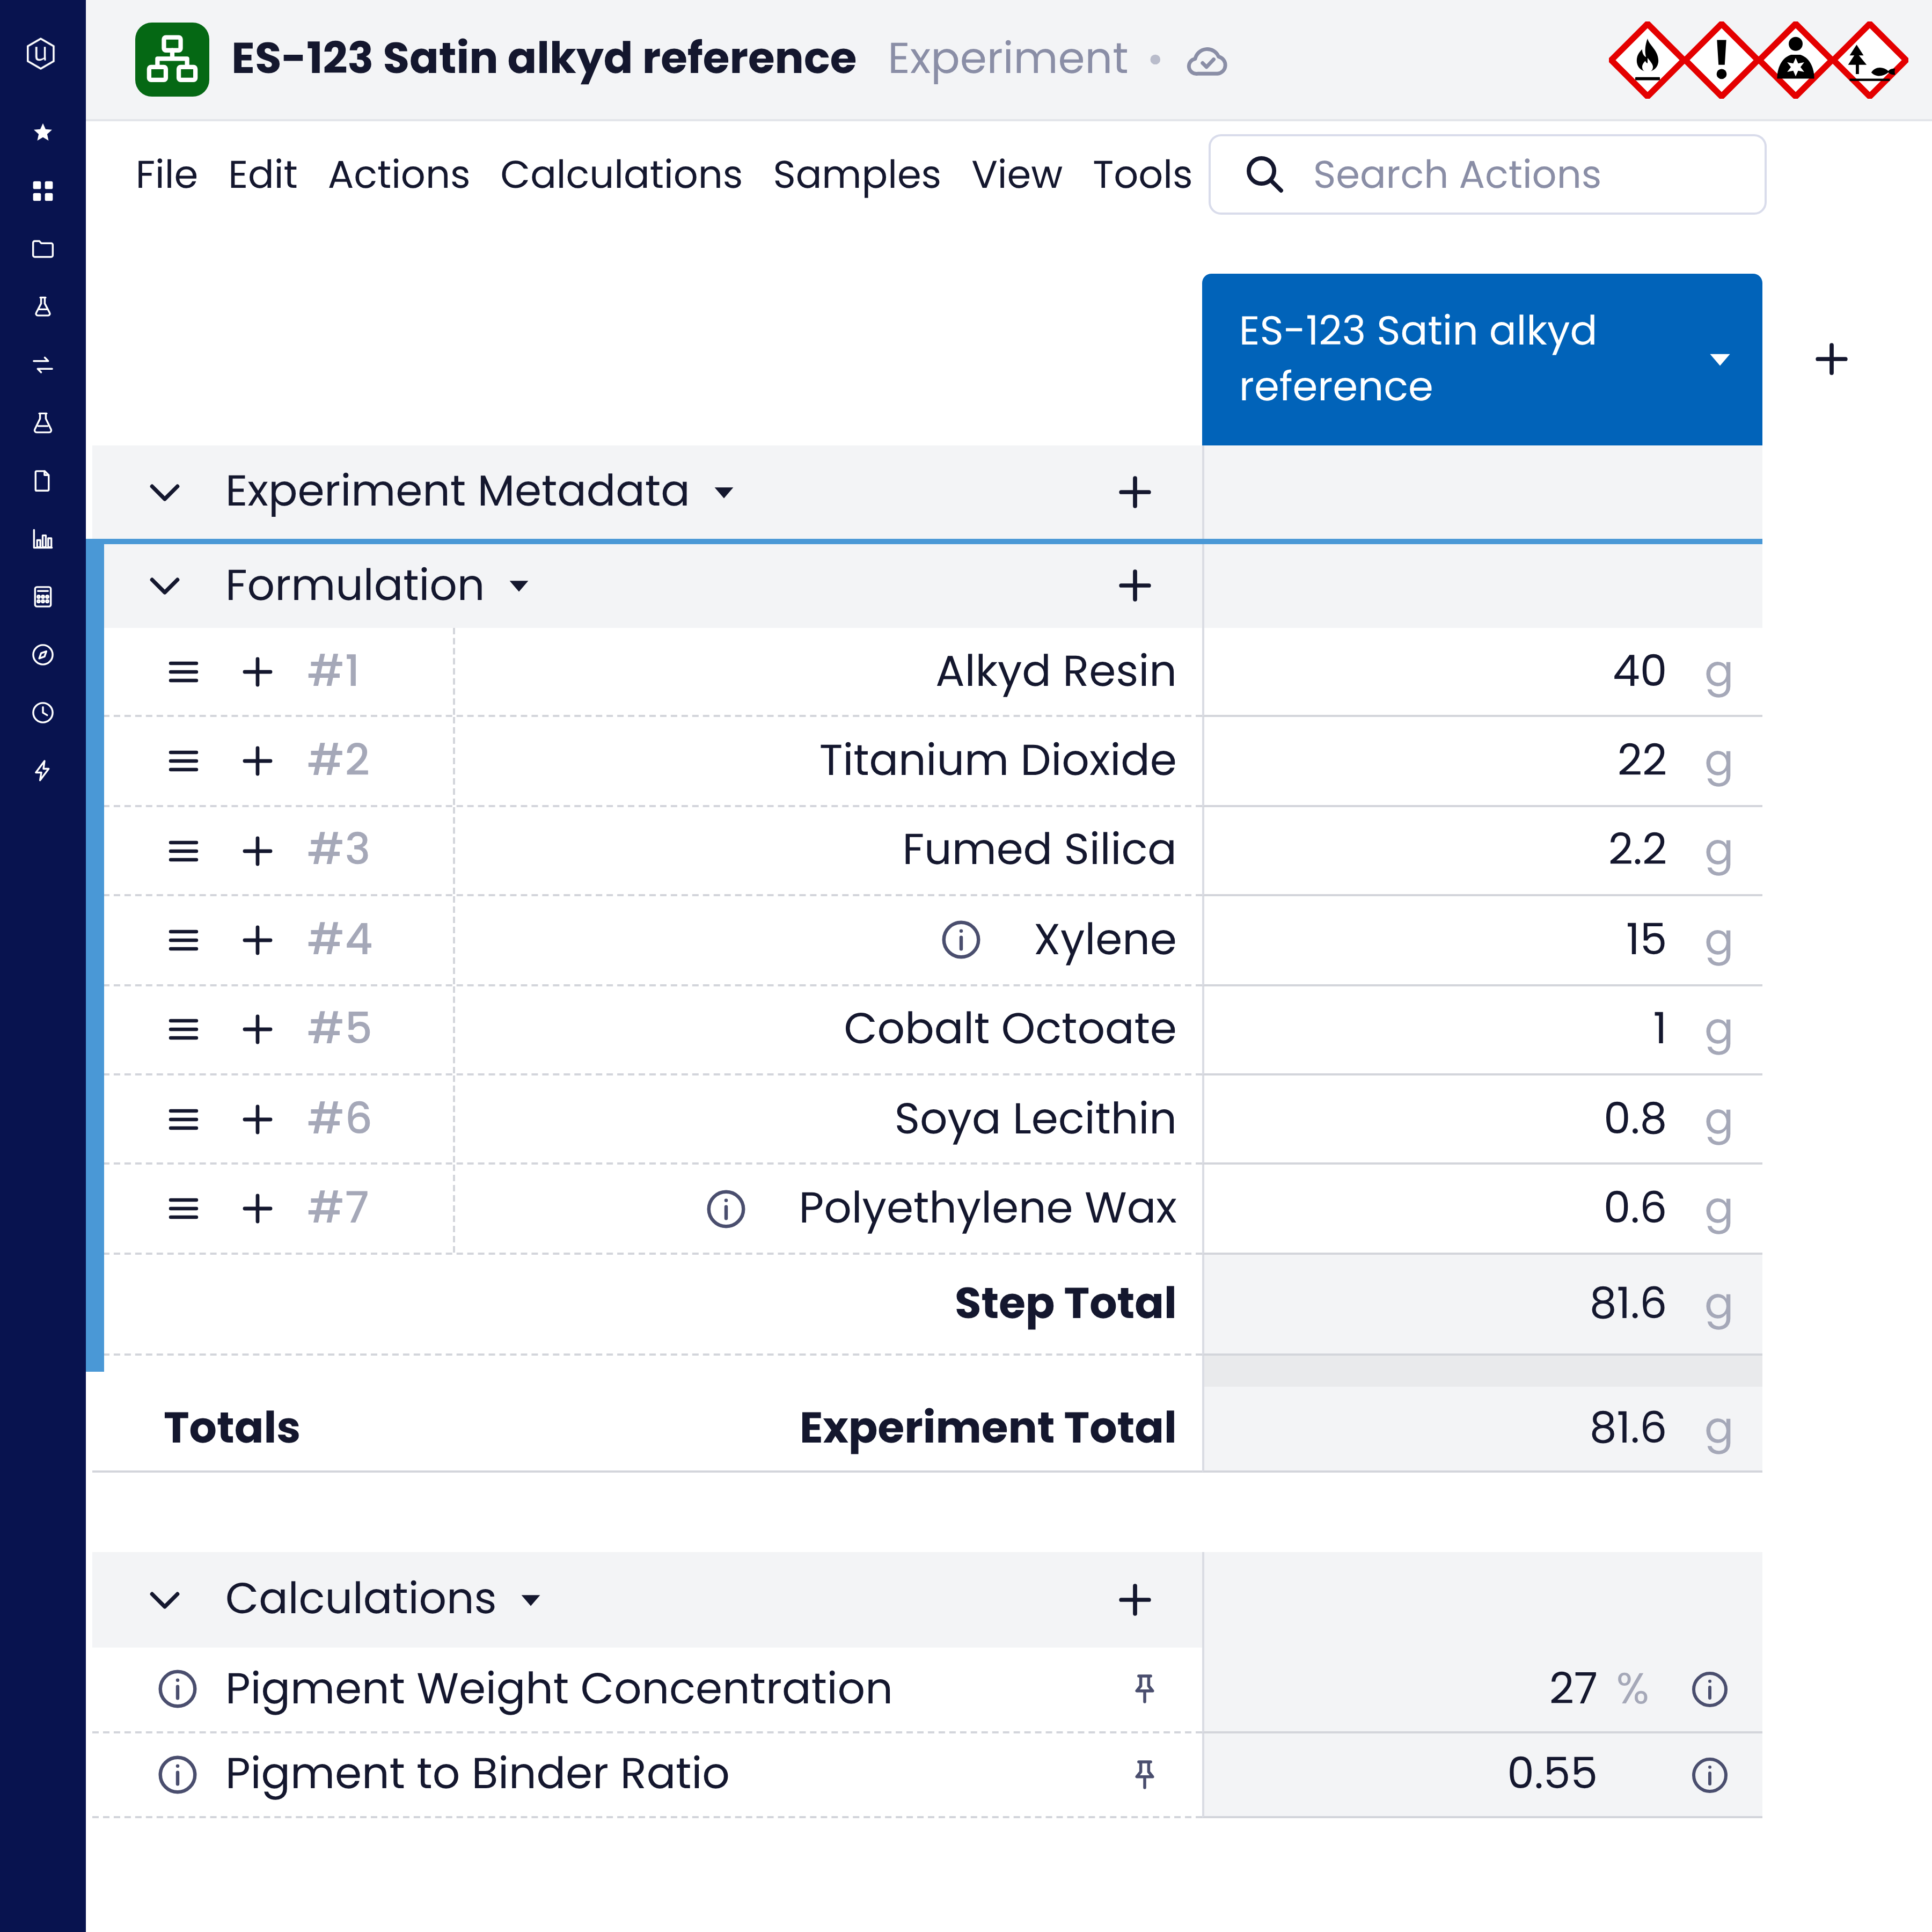Click the bar chart icon in sidebar

coord(42,539)
